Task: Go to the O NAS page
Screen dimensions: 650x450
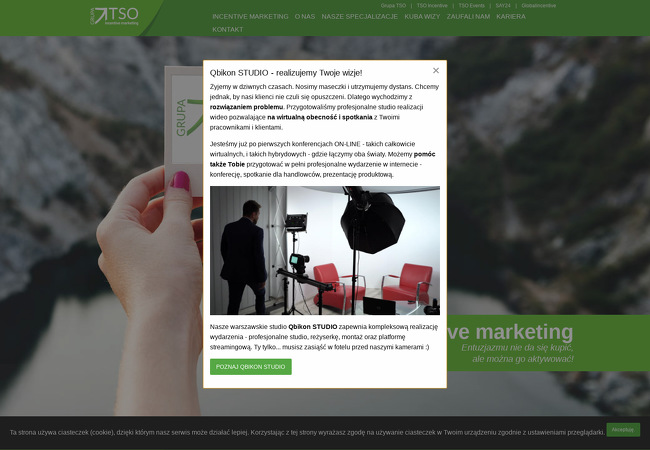Action: click(305, 17)
